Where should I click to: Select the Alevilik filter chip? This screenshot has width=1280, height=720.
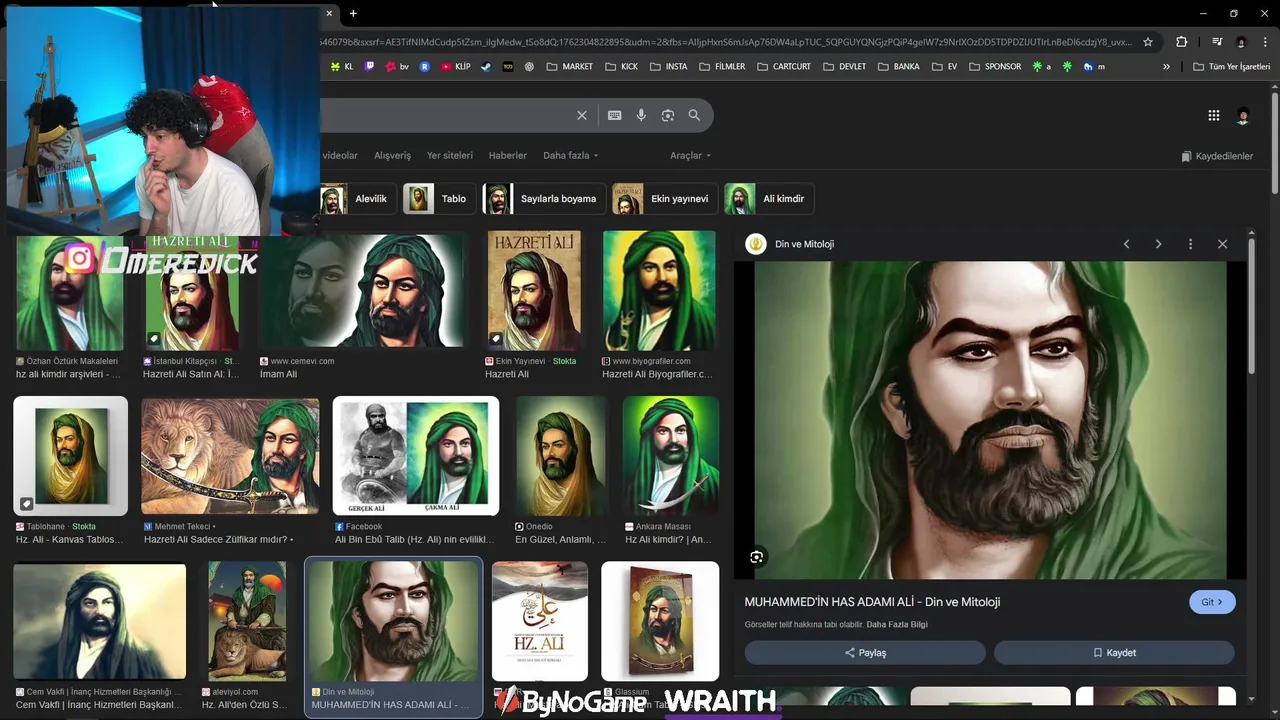coord(358,199)
